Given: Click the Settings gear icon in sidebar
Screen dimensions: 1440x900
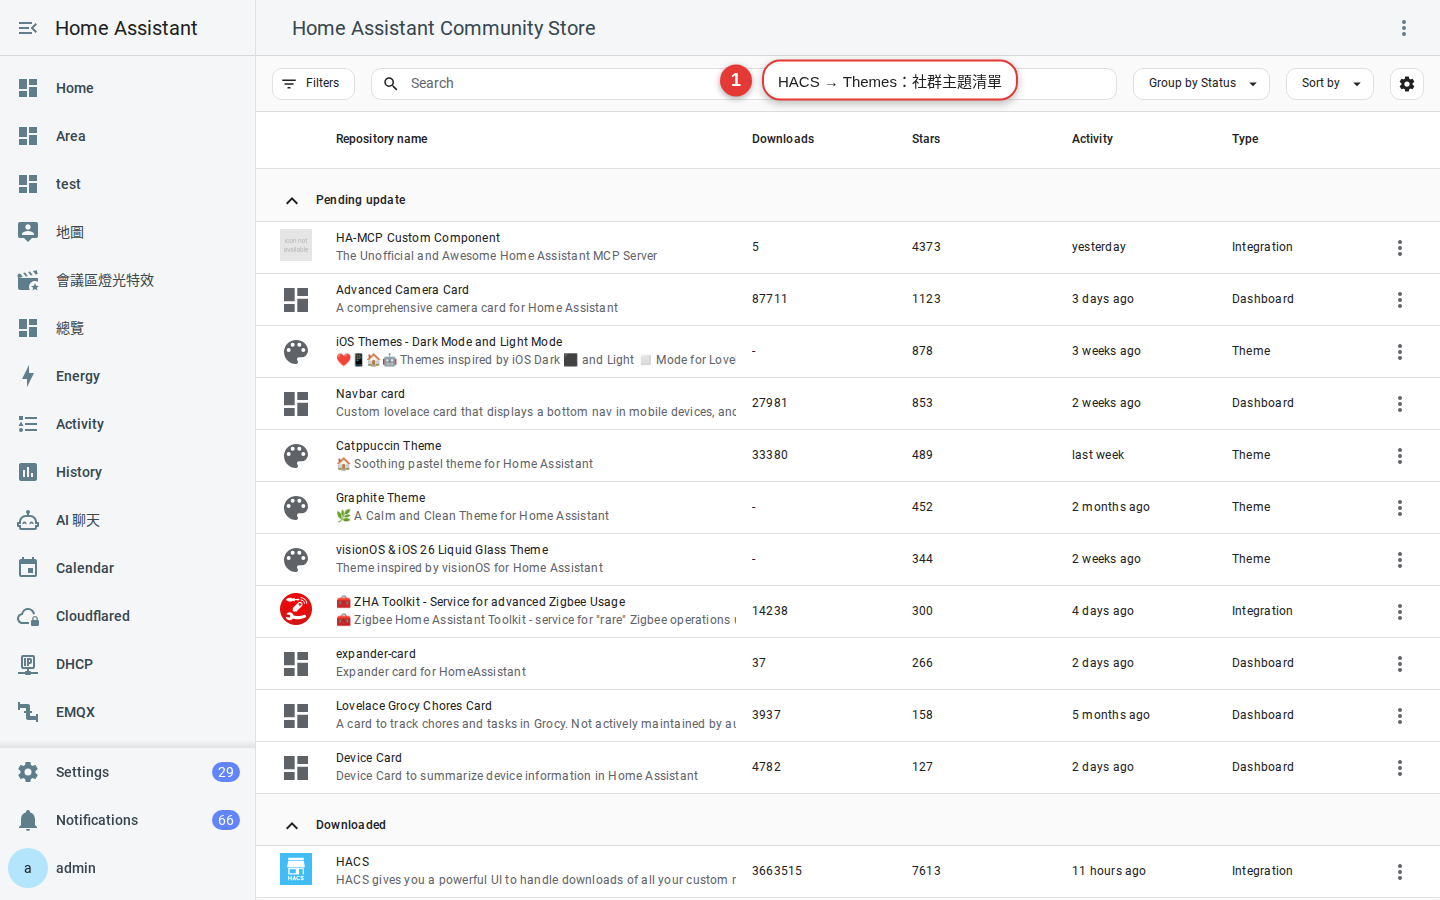Looking at the screenshot, I should 28,772.
